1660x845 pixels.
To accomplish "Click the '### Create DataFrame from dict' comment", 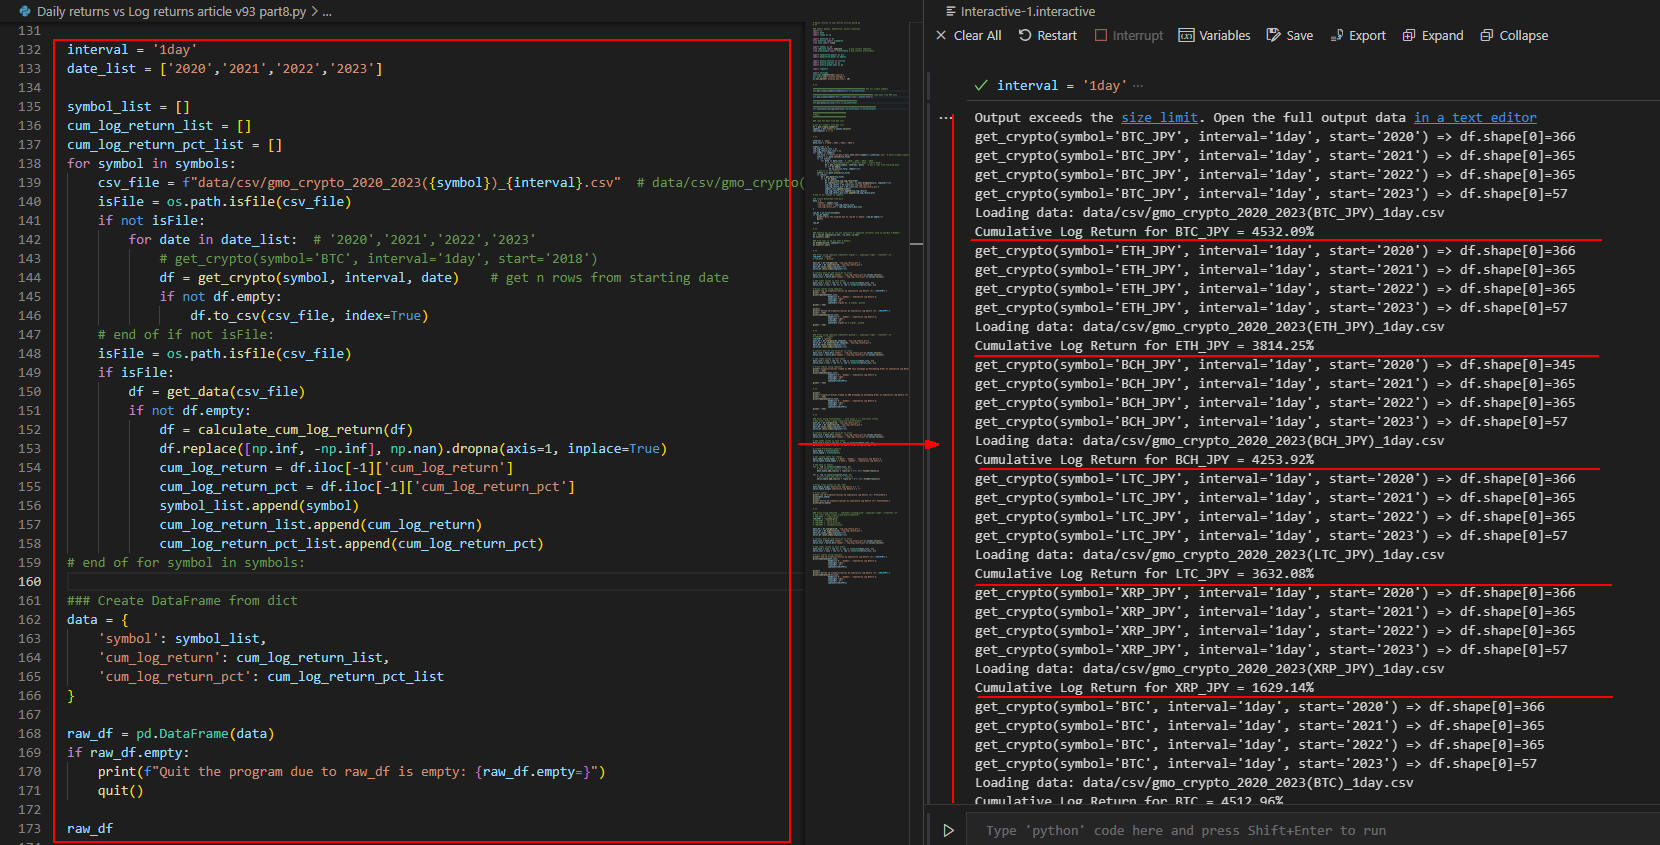I will 182,600.
